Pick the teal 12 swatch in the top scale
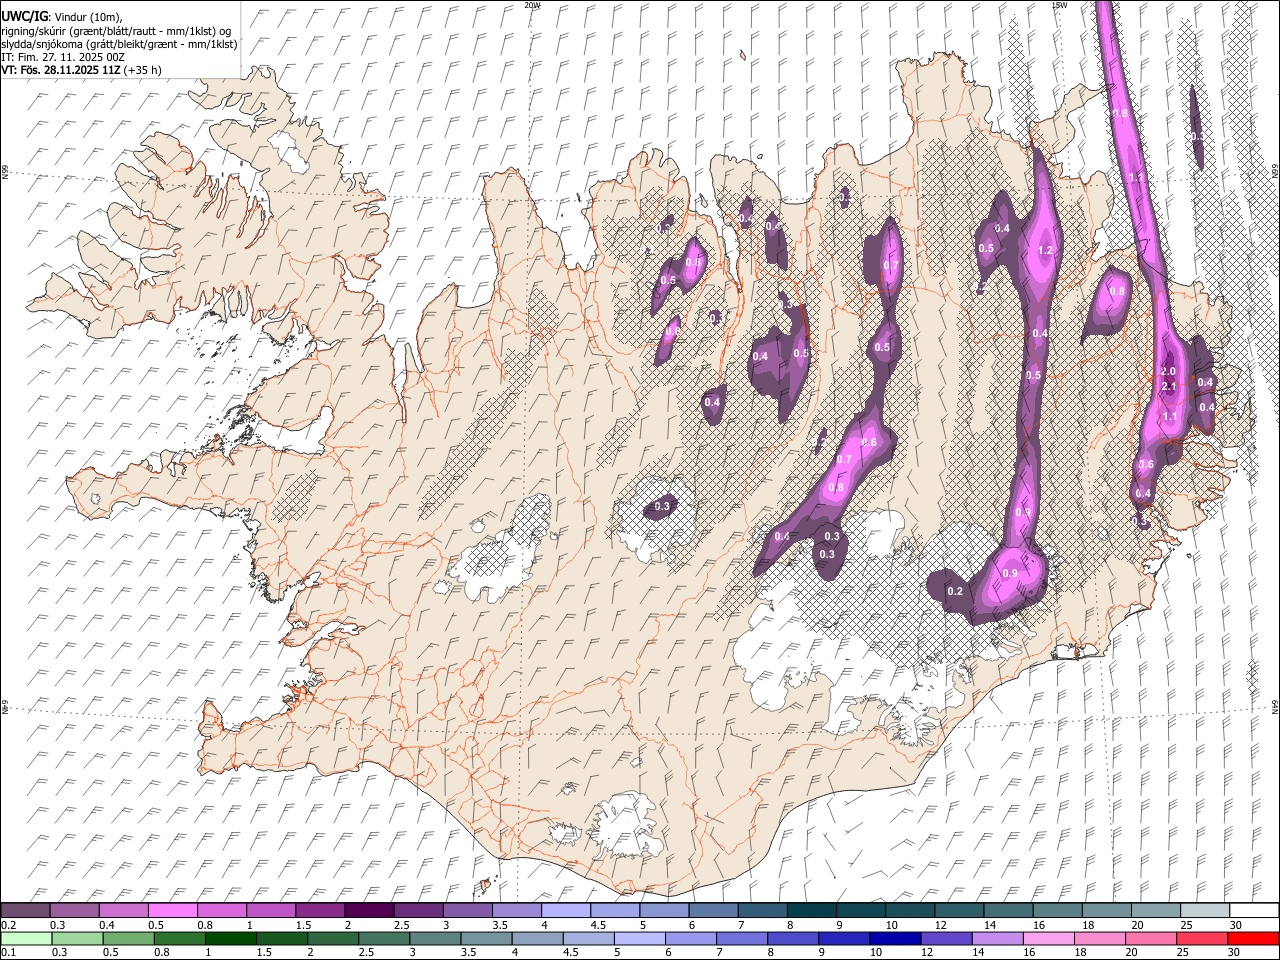Screen dimensions: 1280x960 [959, 911]
